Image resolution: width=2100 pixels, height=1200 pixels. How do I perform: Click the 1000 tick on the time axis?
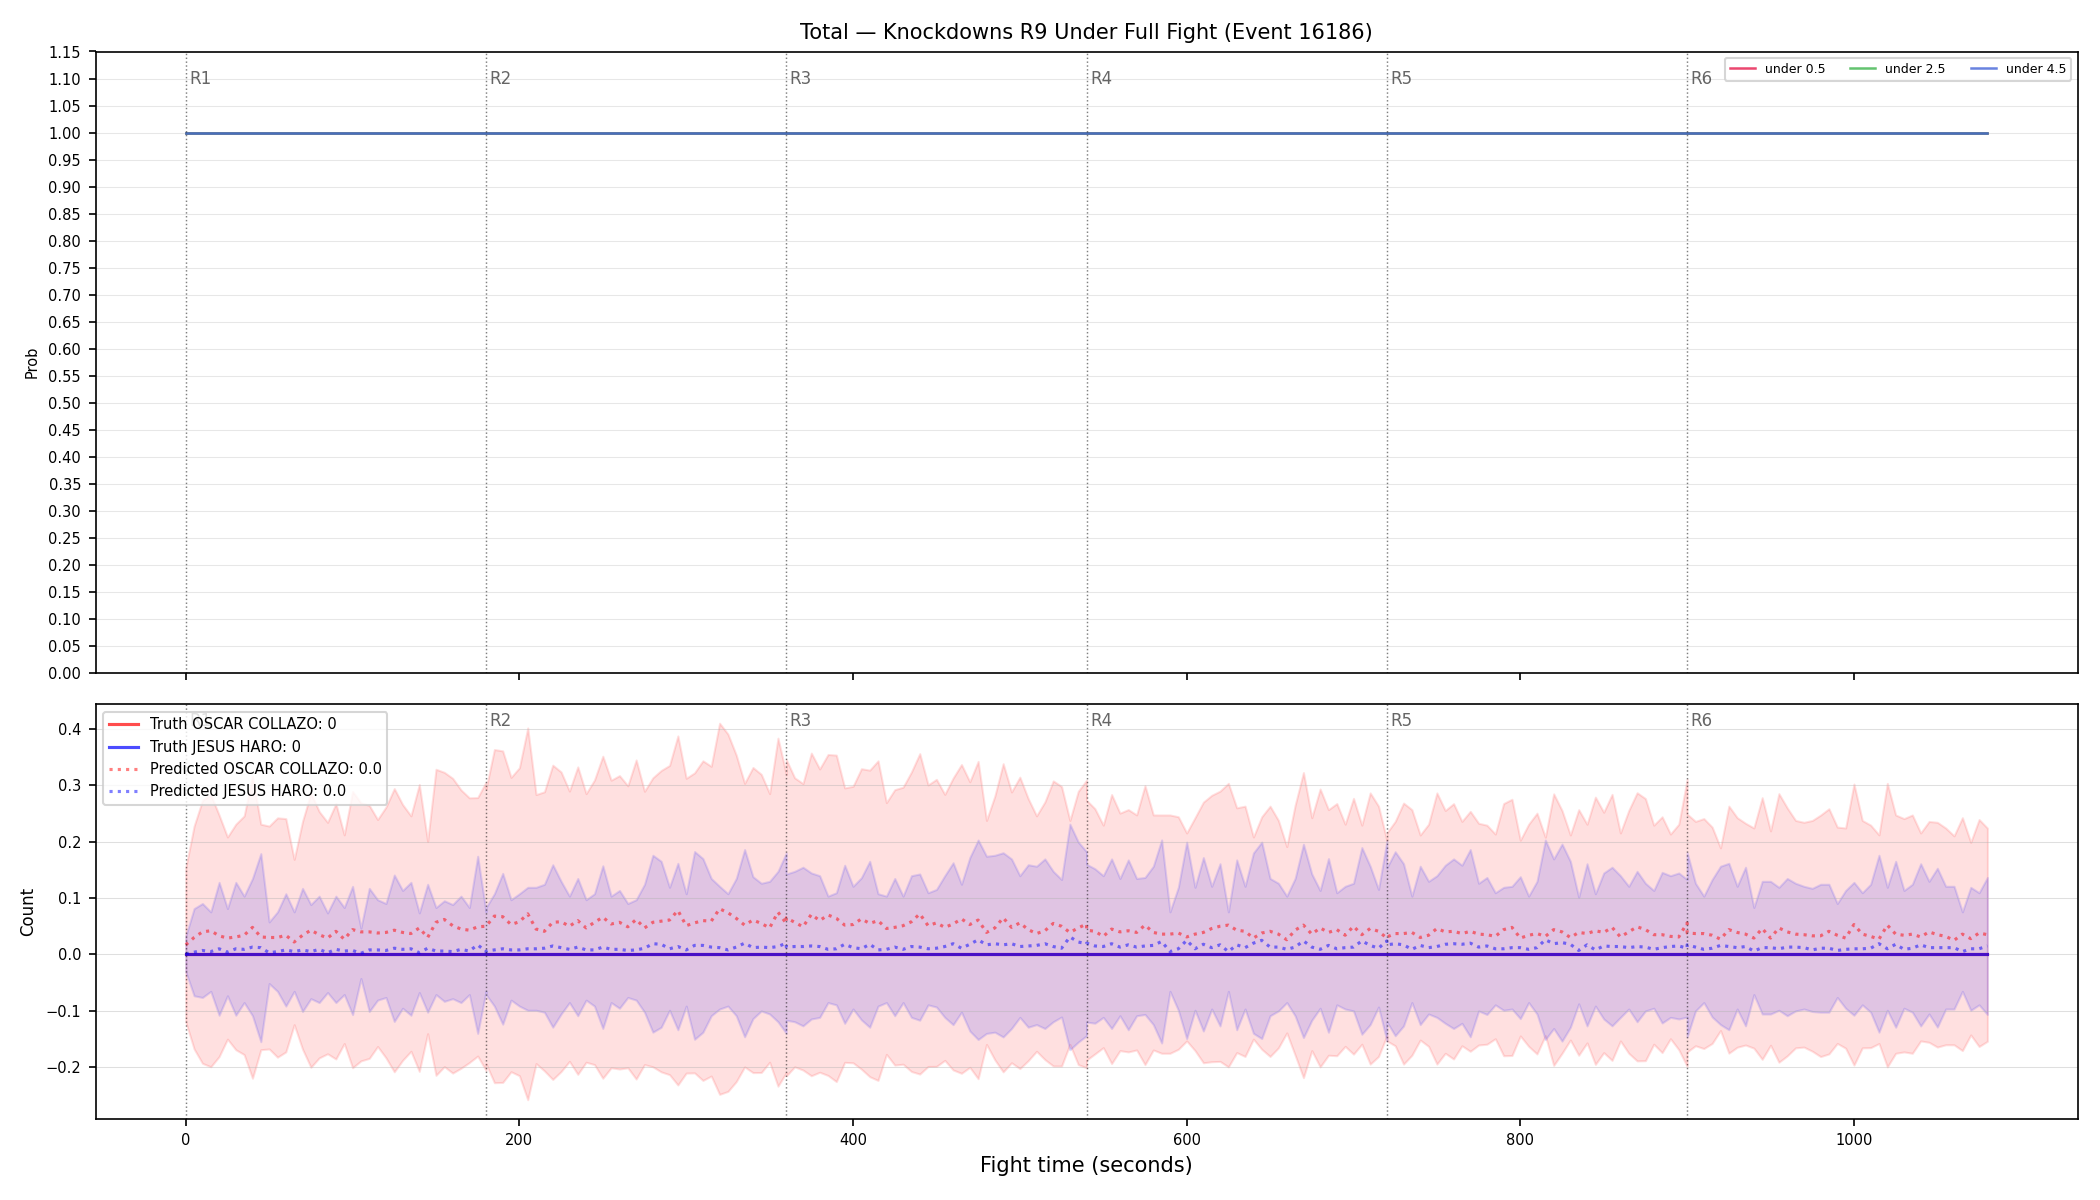(1854, 1138)
